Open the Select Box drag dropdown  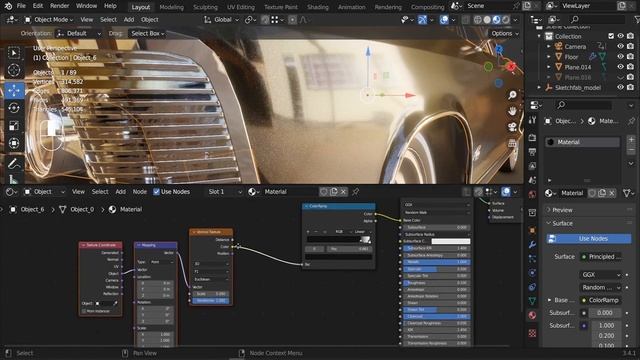pos(147,33)
